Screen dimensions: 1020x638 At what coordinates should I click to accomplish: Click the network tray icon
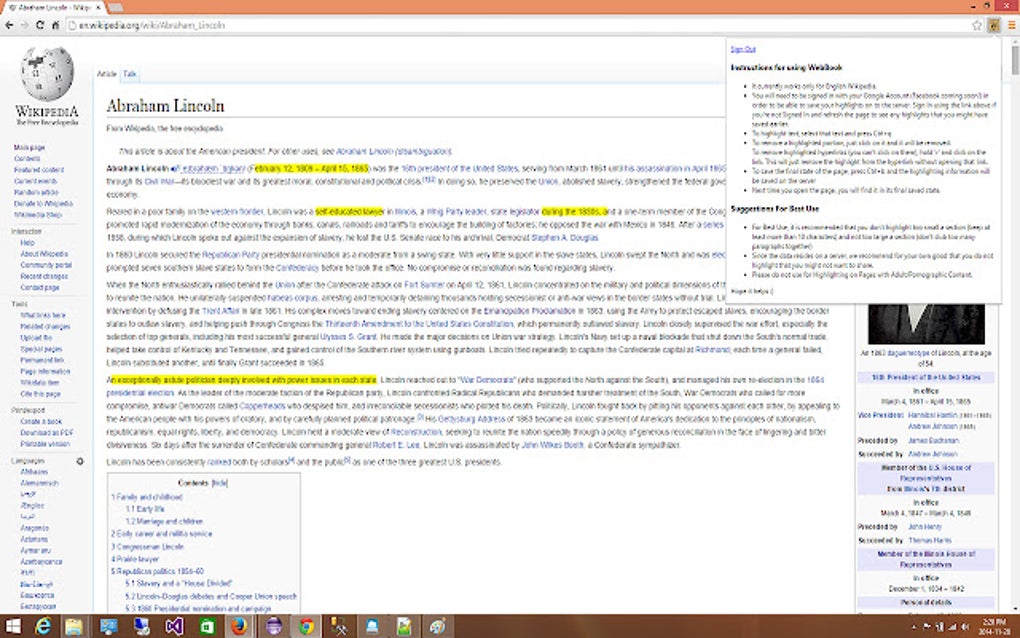point(952,627)
